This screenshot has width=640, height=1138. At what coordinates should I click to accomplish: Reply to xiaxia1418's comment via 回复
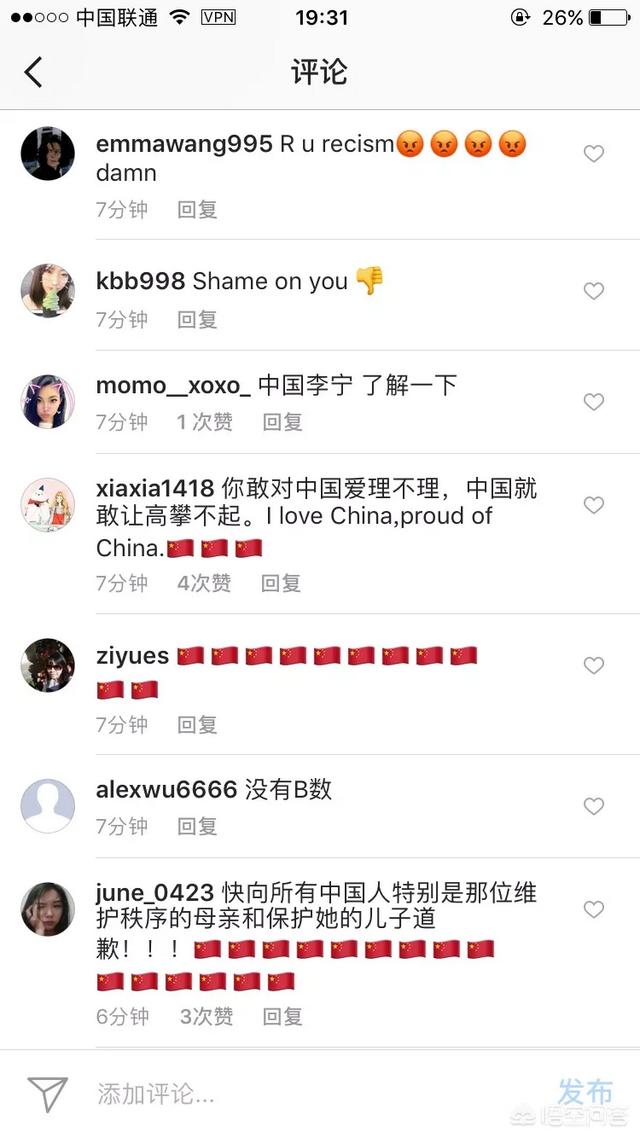pos(281,583)
